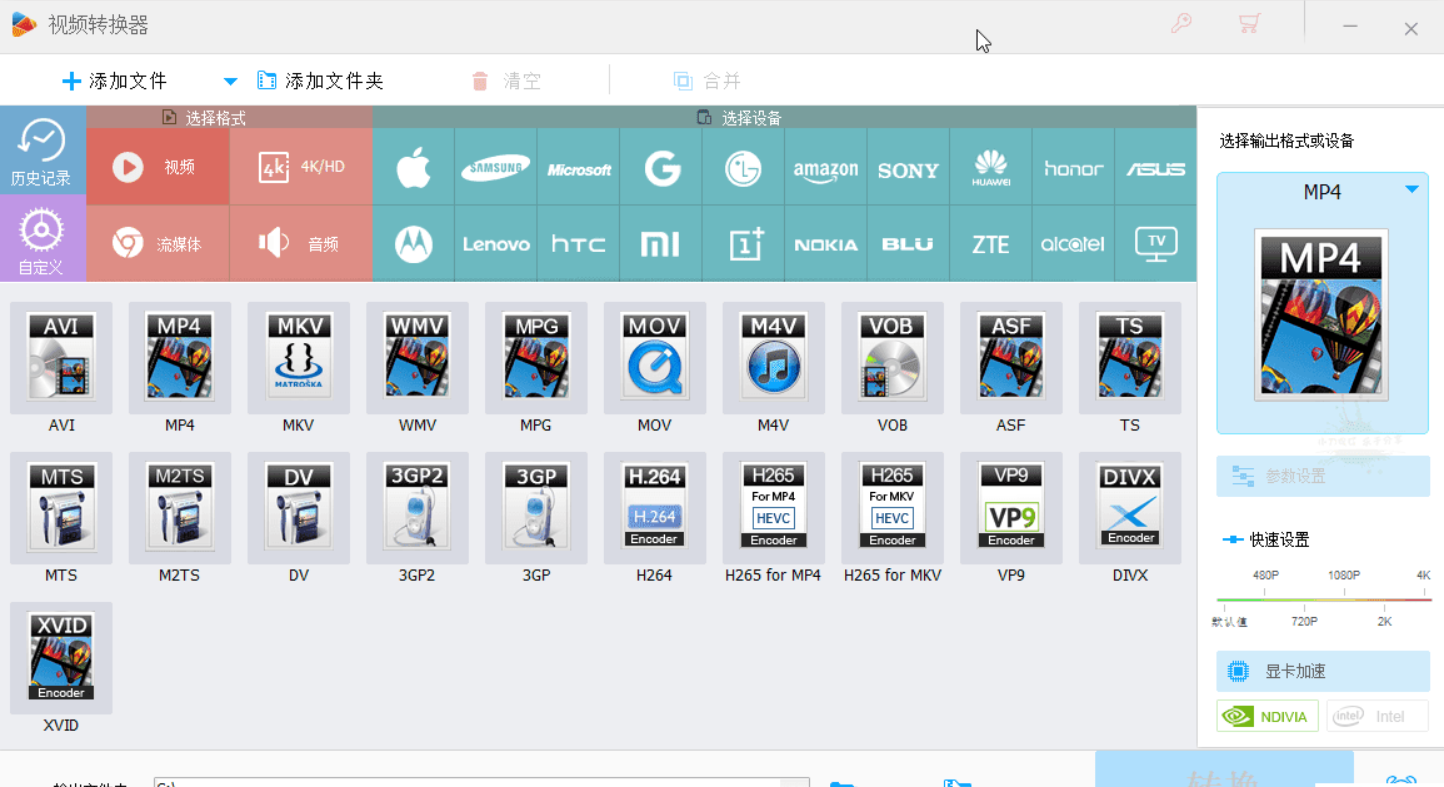1444x787 pixels.
Task: Open Samsung device presets
Action: click(496, 167)
